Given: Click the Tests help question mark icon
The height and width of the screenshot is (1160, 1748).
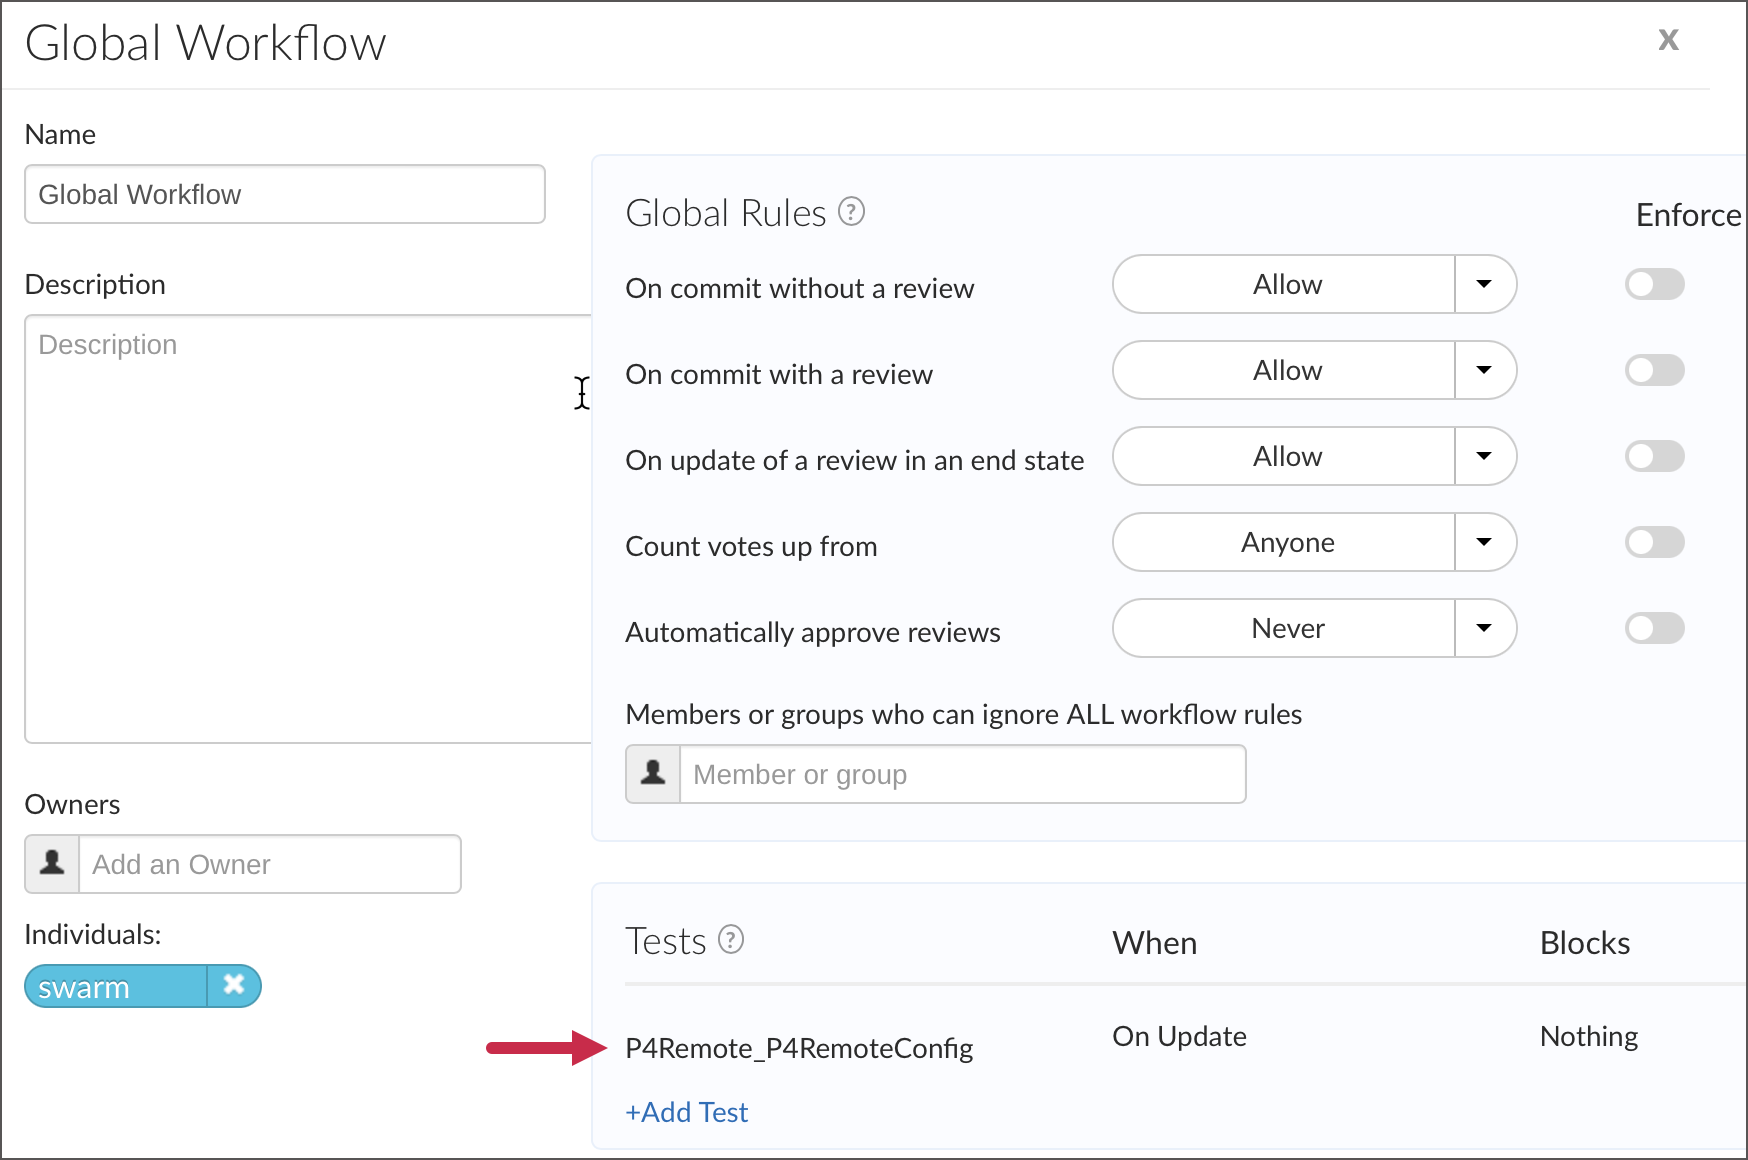Looking at the screenshot, I should pos(731,940).
